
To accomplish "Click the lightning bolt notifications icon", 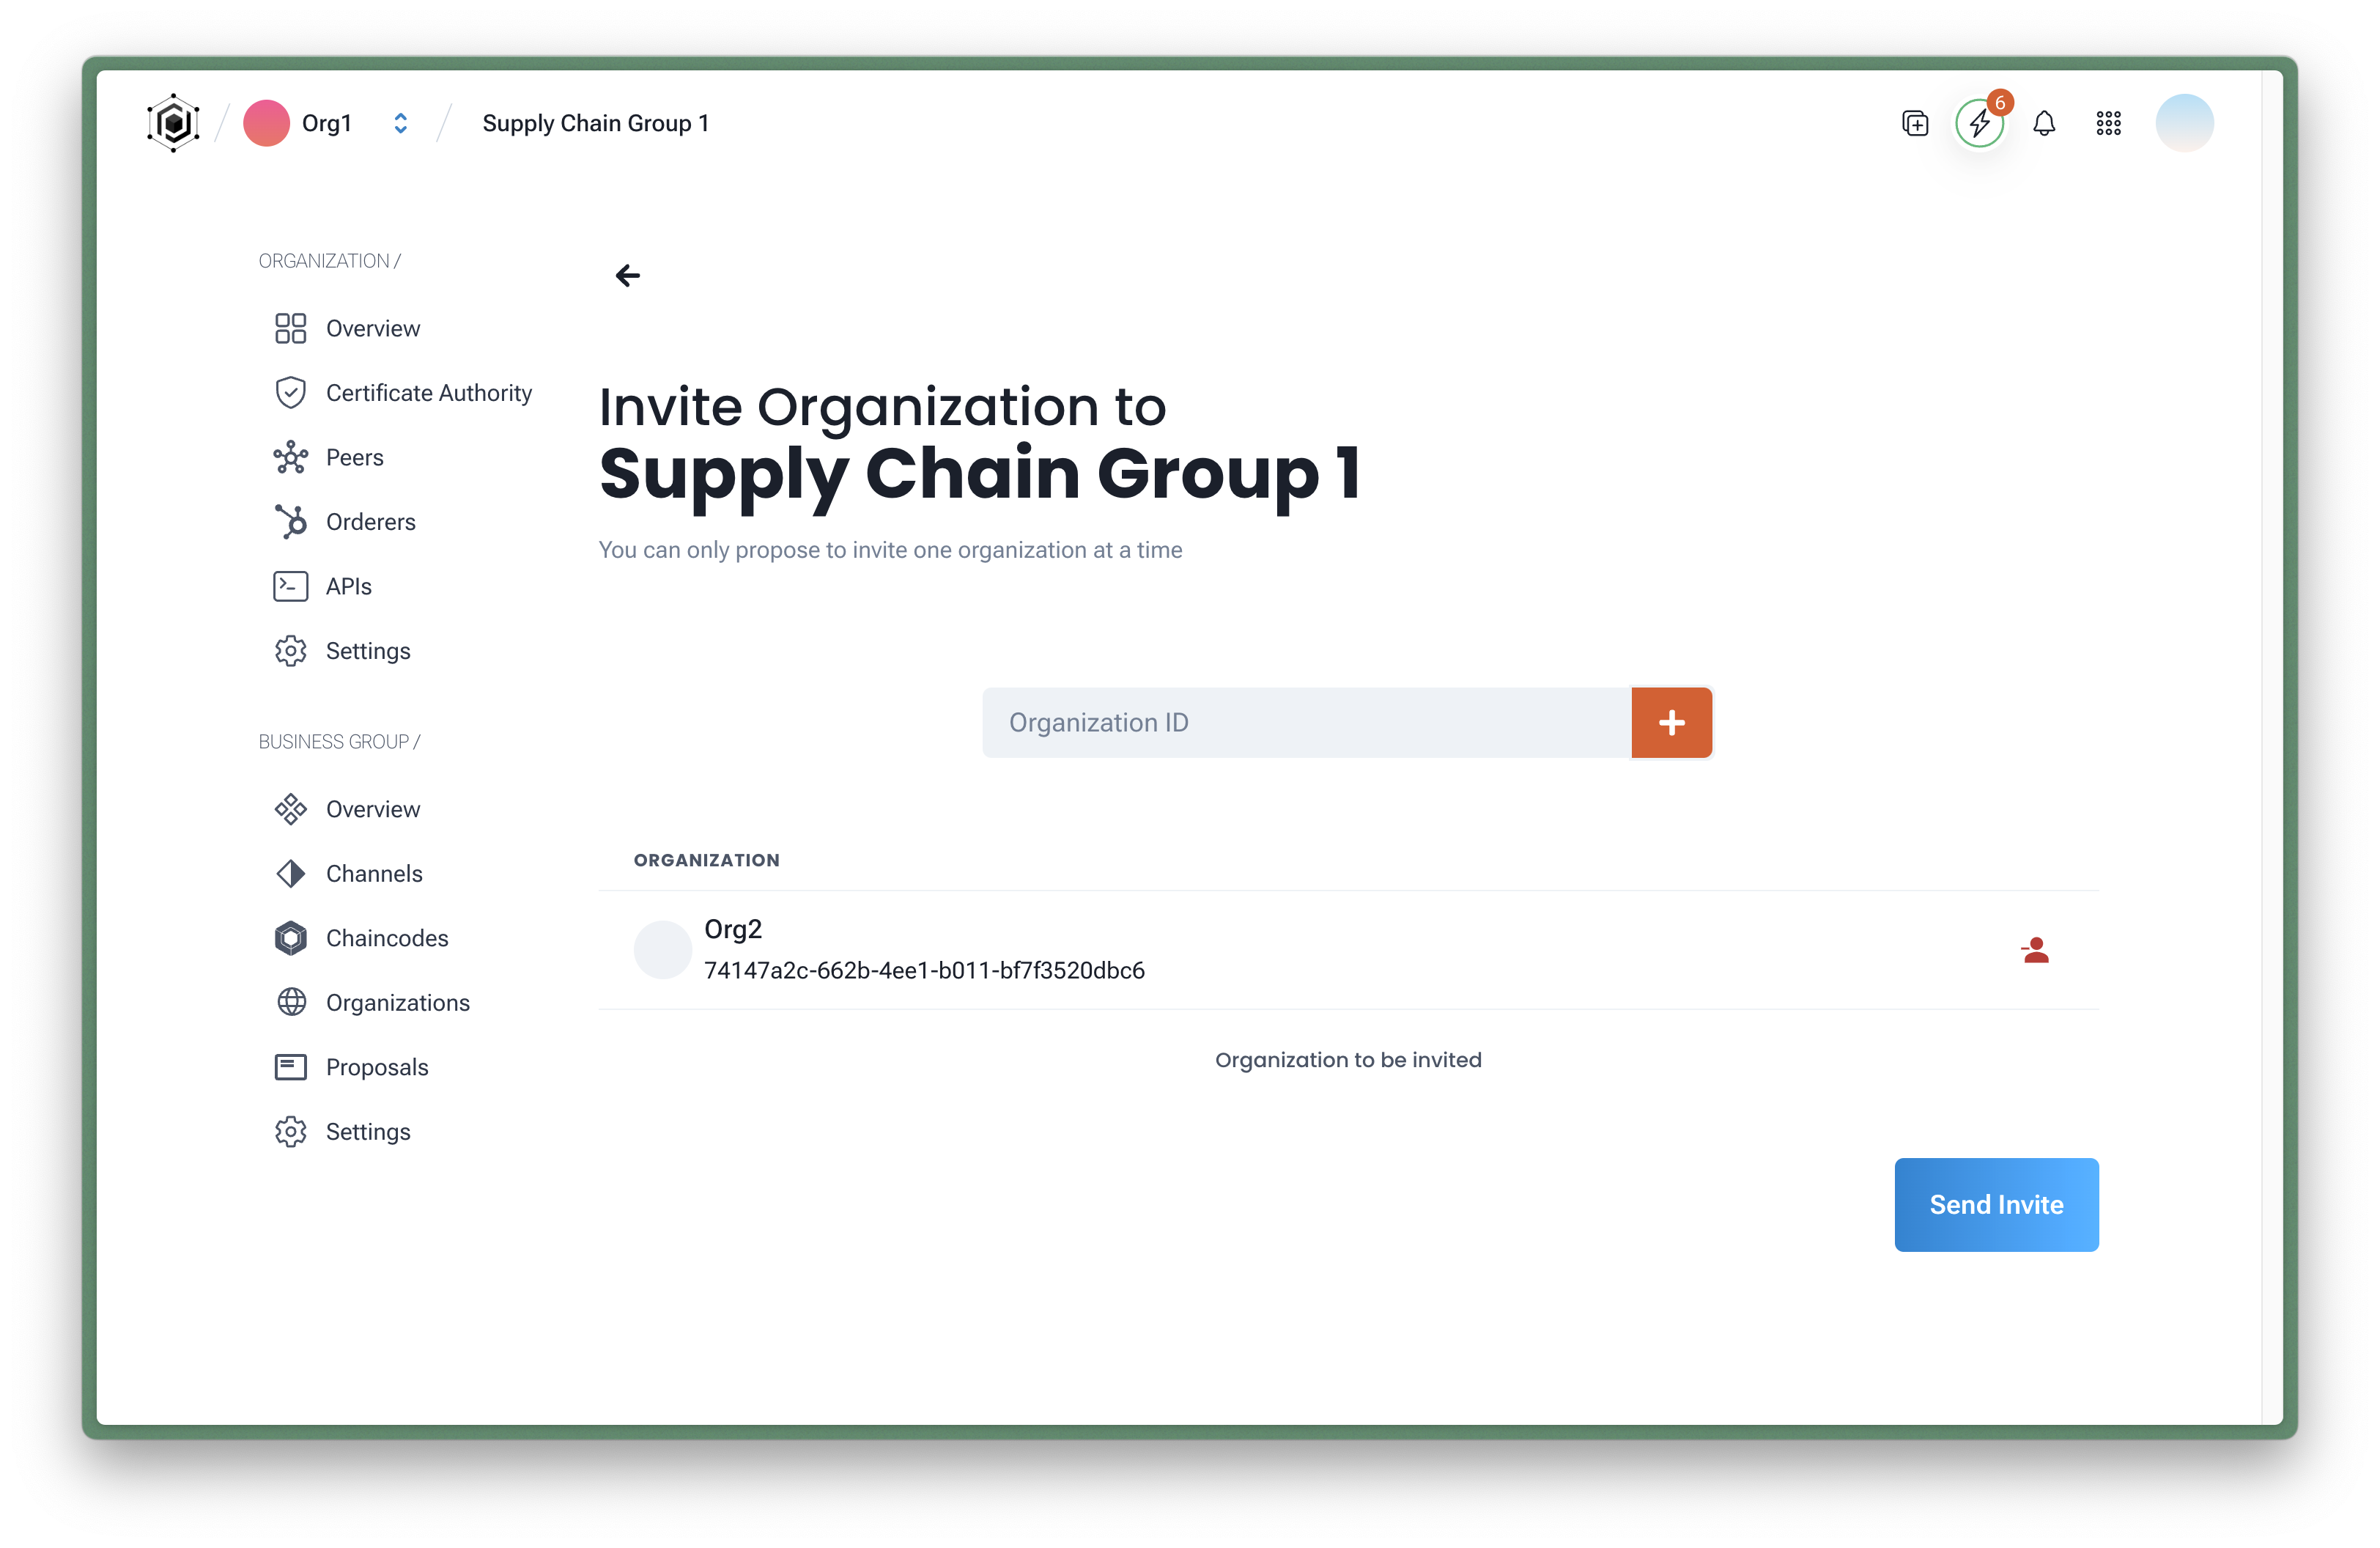I will point(1978,122).
